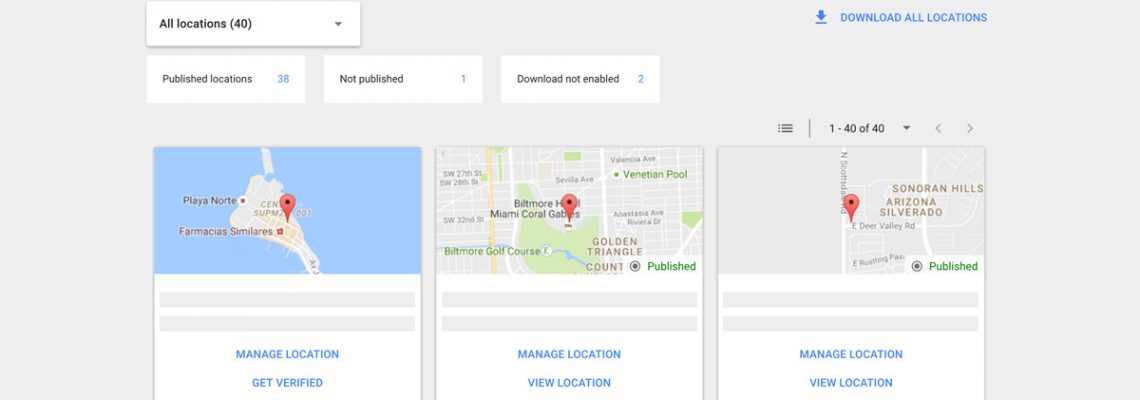Click red map pin on Biltmore Hotel map
The height and width of the screenshot is (400, 1140).
[x=569, y=207]
